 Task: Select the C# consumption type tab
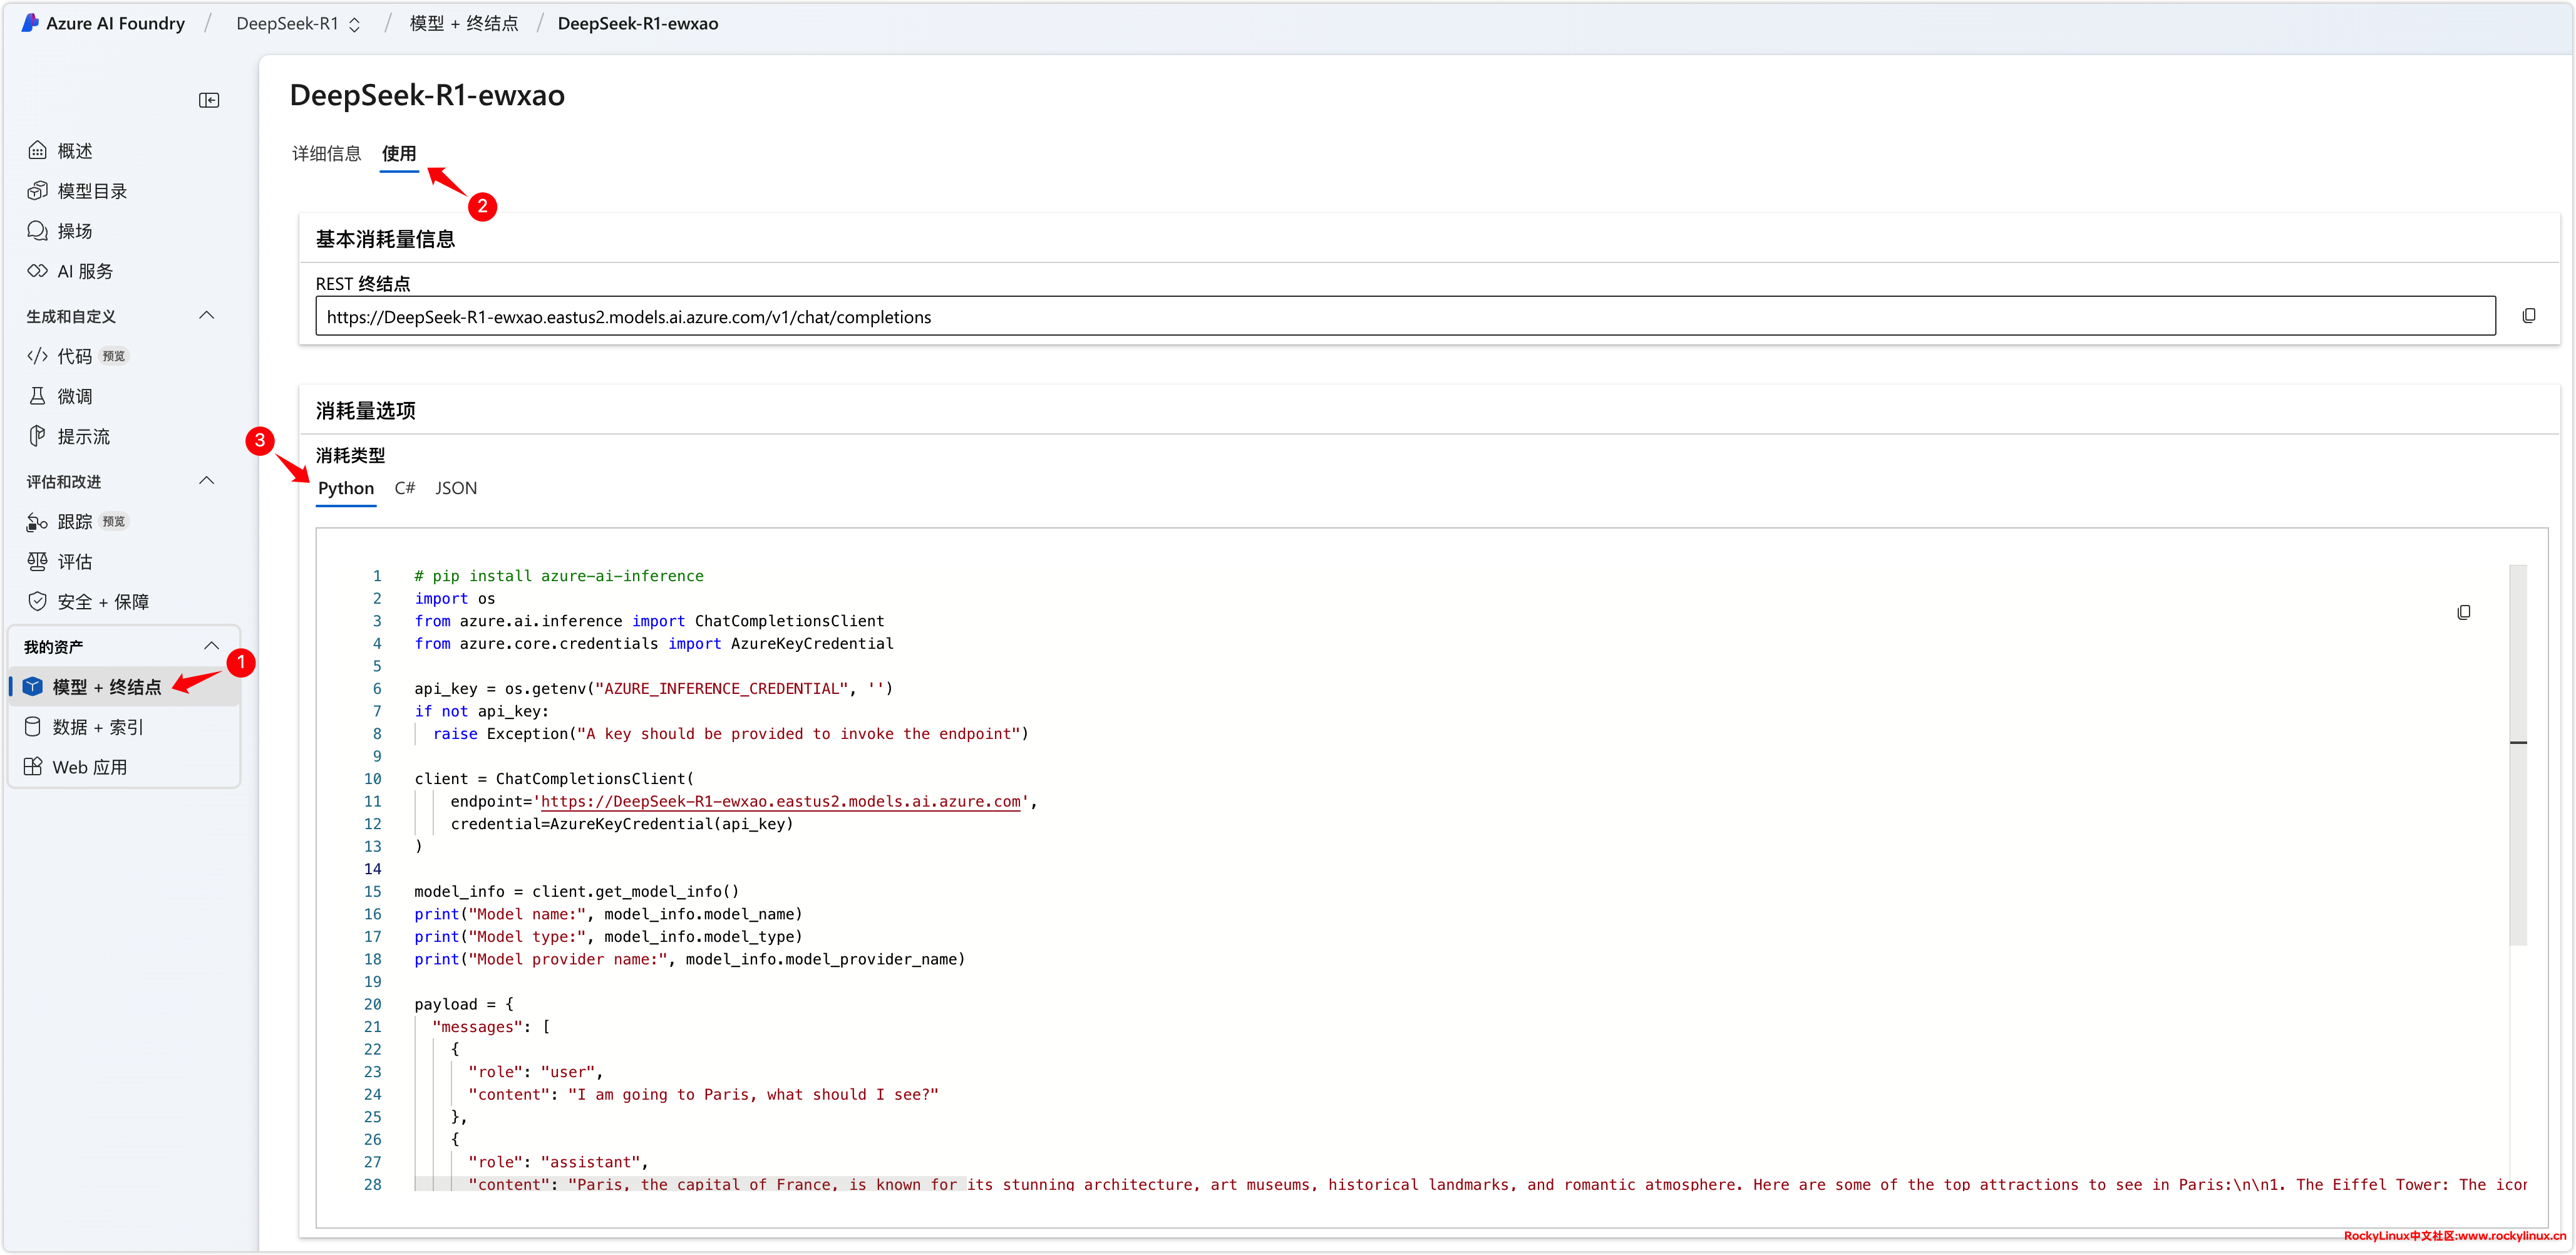pos(404,488)
